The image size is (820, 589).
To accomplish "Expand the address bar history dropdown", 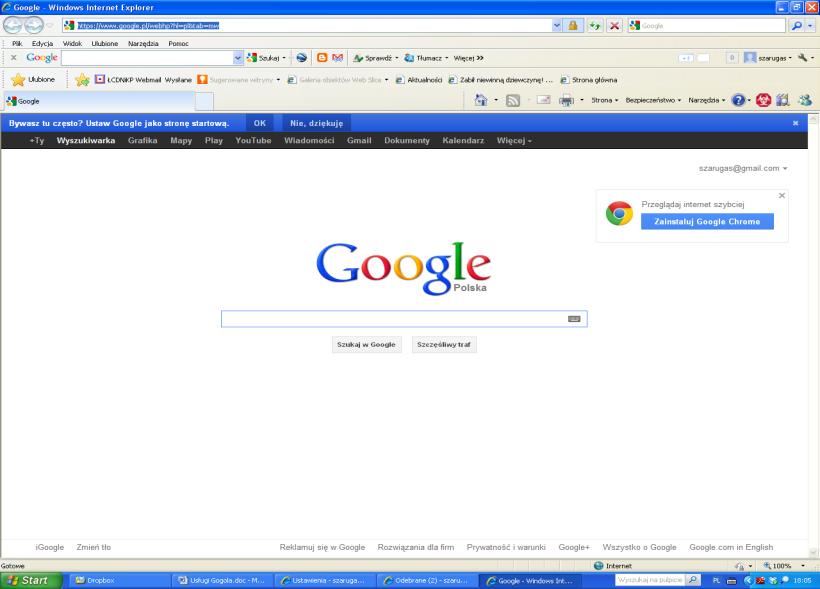I will click(556, 26).
